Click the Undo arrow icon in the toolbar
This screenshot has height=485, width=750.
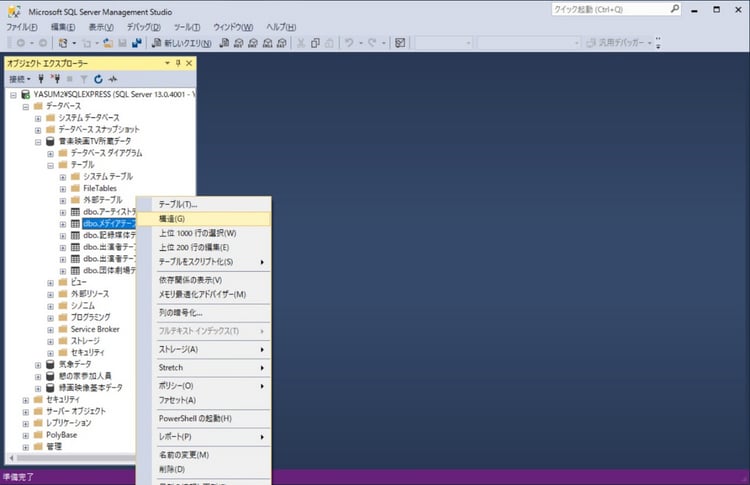349,43
